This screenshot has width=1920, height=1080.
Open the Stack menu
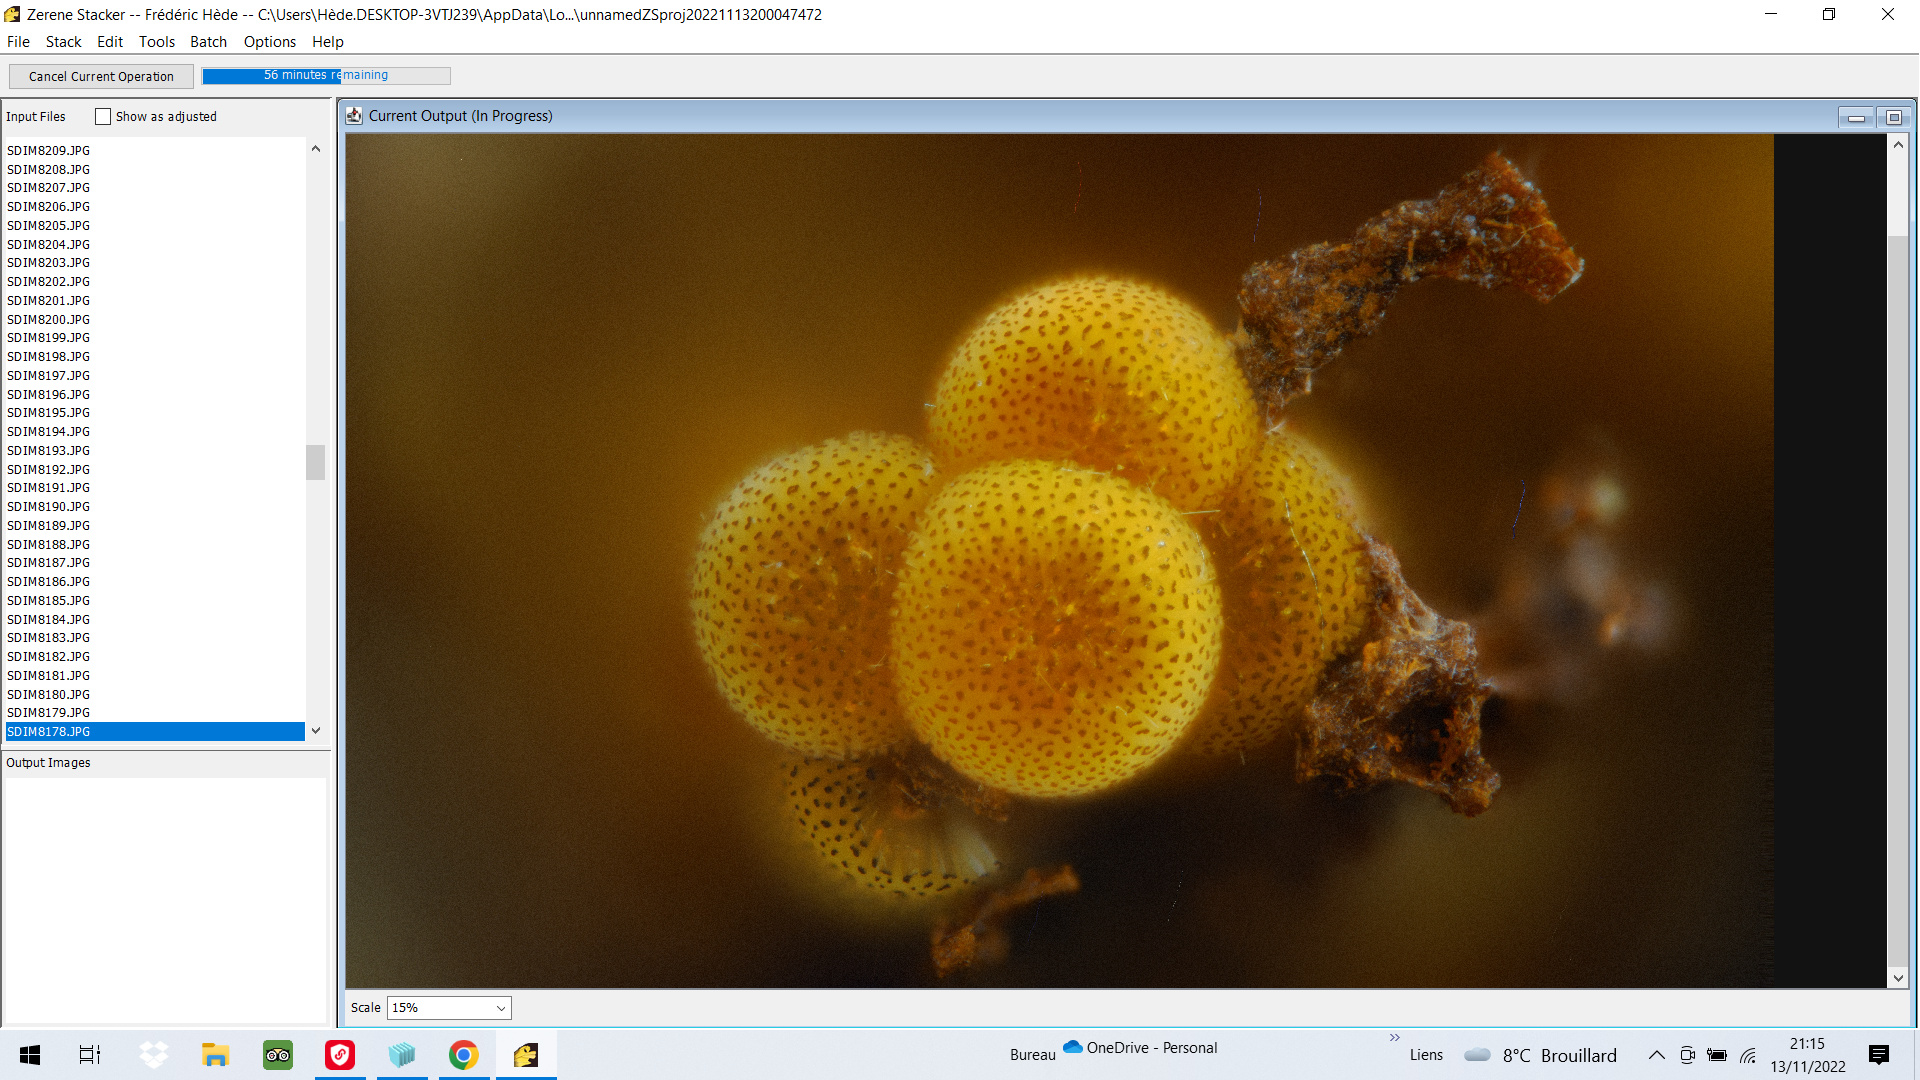63,42
